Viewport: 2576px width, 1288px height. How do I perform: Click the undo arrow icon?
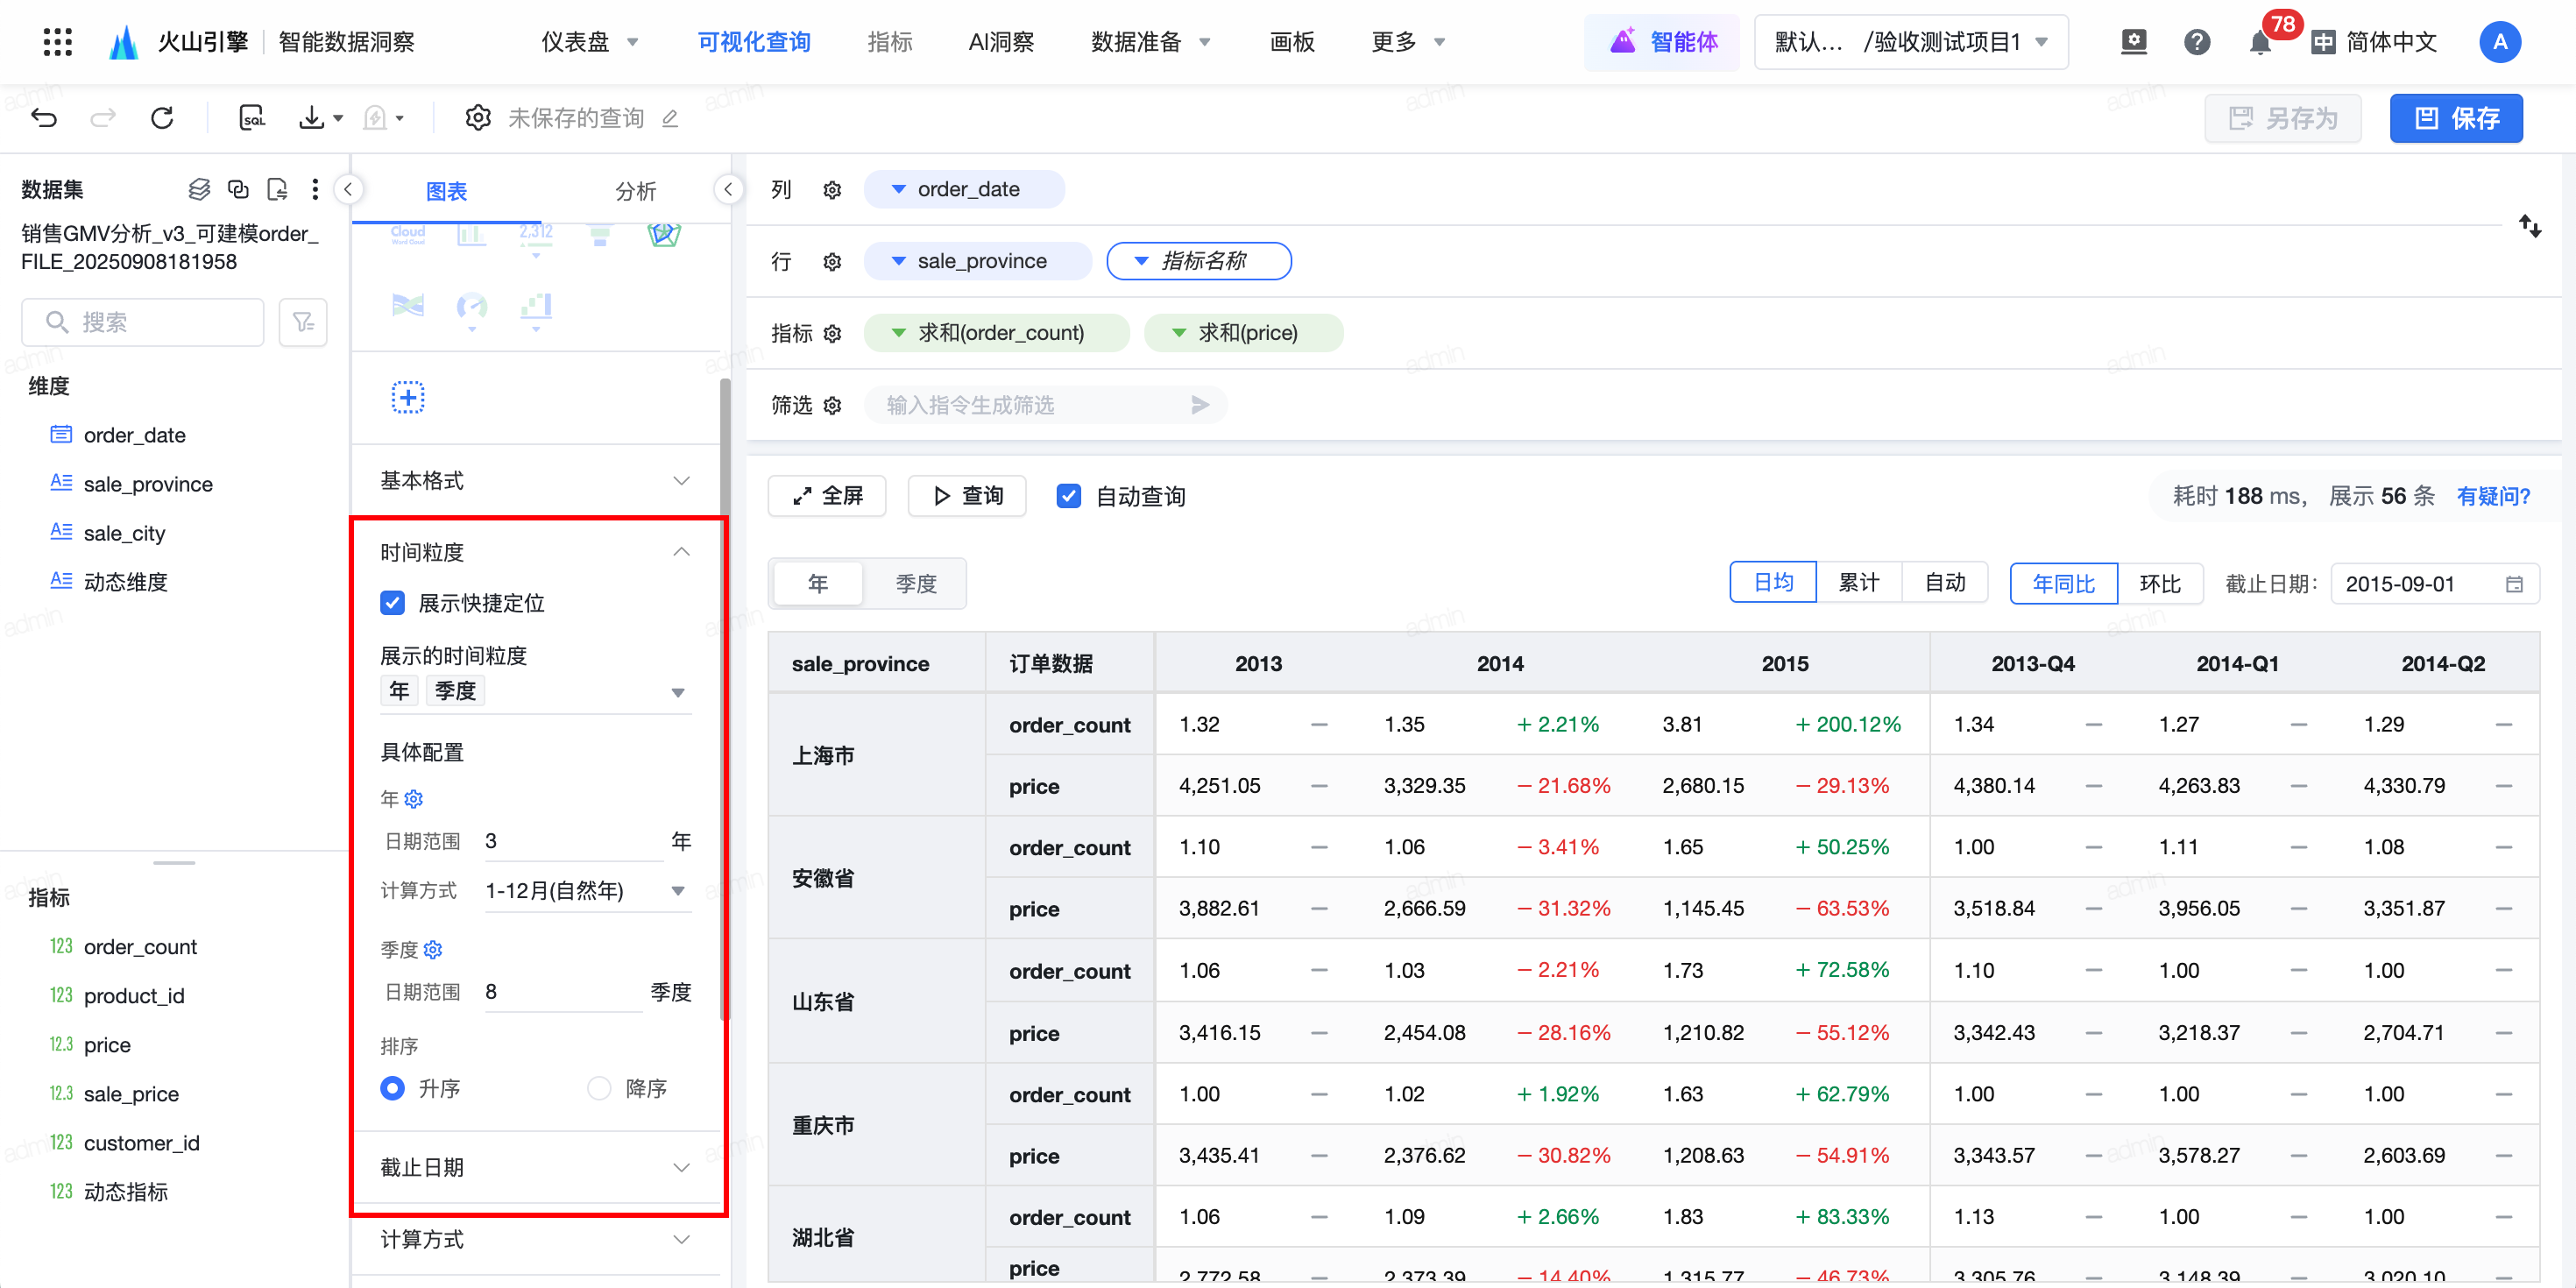coord(44,118)
